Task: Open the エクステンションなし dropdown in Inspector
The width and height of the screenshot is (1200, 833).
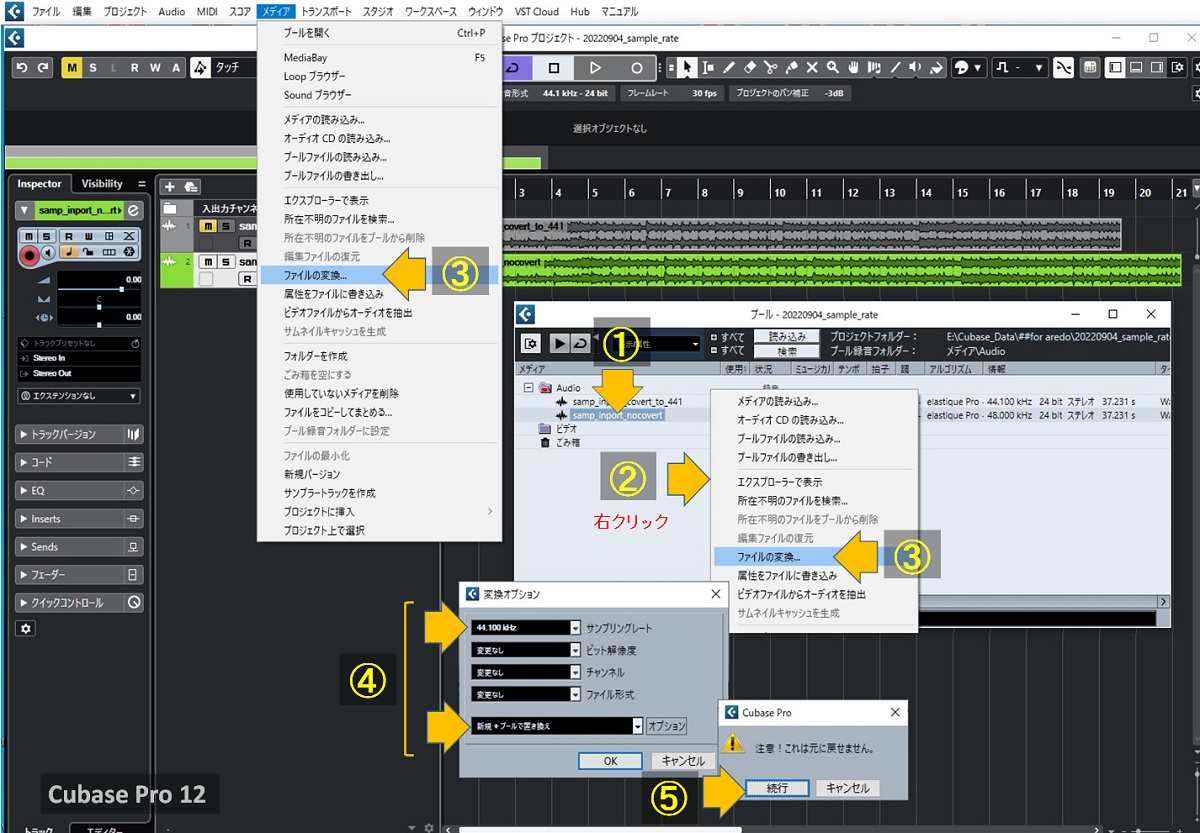Action: 78,396
